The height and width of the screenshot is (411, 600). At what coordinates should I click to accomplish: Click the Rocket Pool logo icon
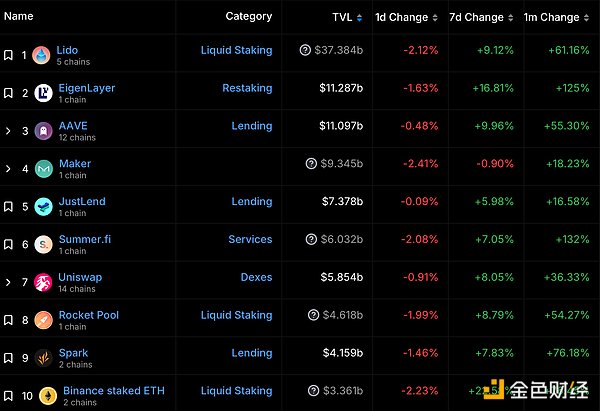pyautogui.click(x=44, y=320)
